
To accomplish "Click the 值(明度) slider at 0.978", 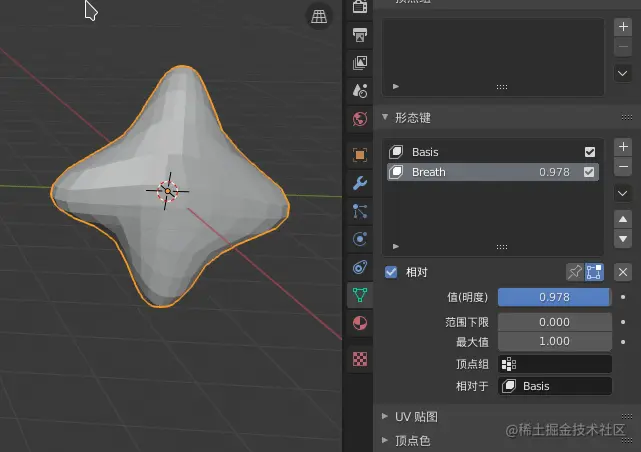I will (x=555, y=297).
